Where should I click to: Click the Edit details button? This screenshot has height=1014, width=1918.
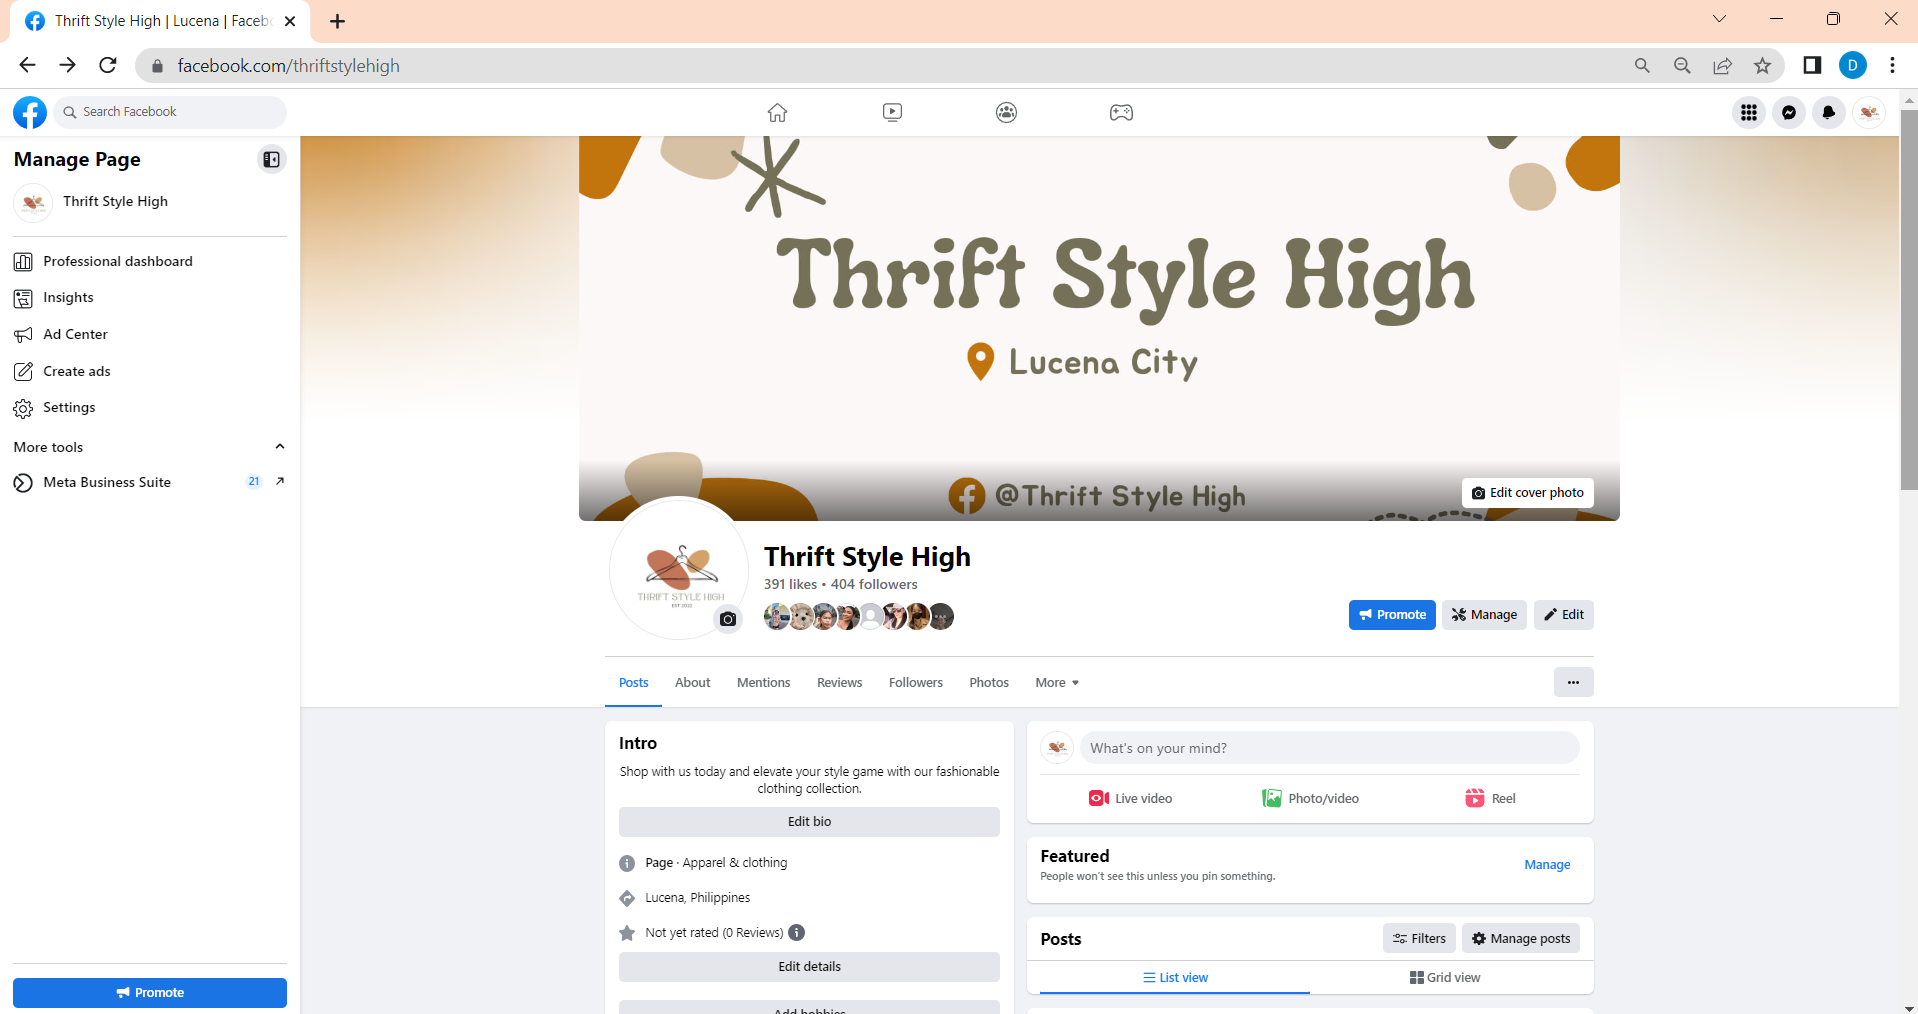click(809, 967)
